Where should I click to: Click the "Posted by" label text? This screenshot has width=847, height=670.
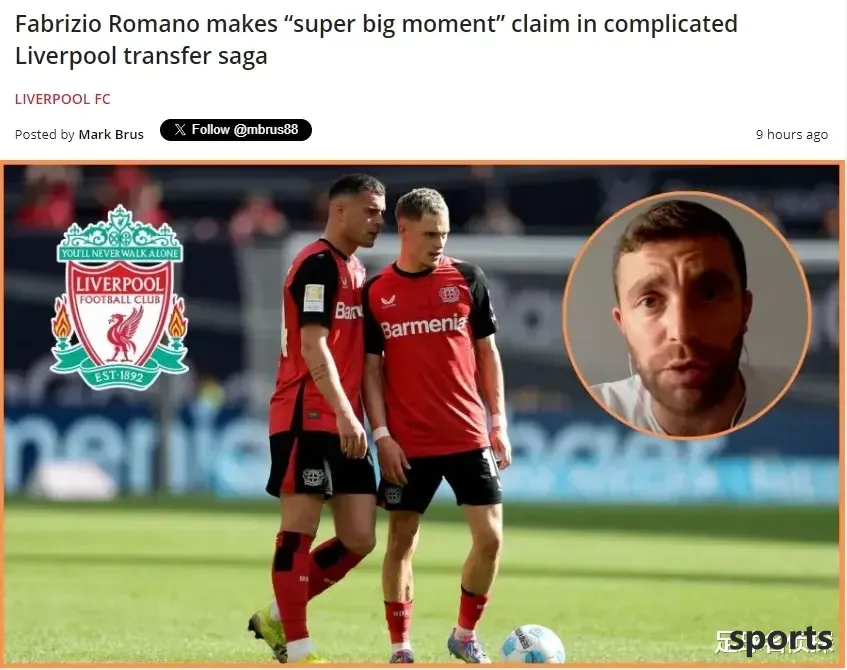(x=44, y=134)
